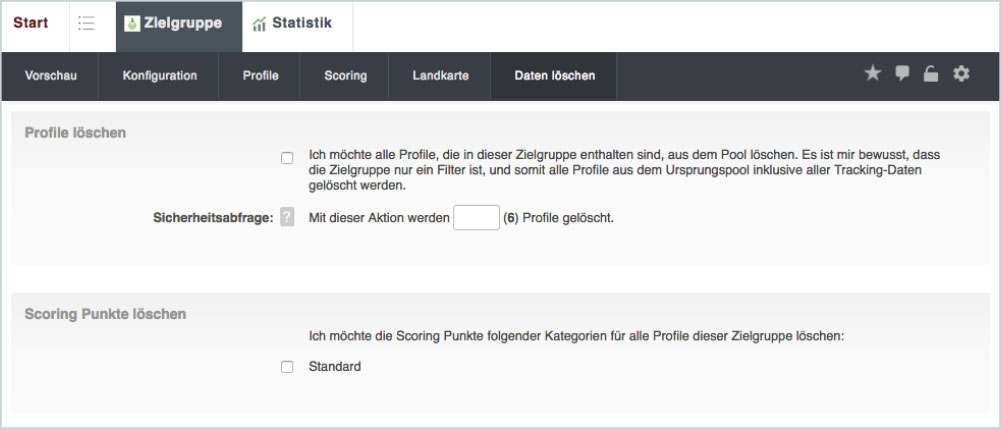
Task: Click the star favorite icon
Action: (872, 74)
